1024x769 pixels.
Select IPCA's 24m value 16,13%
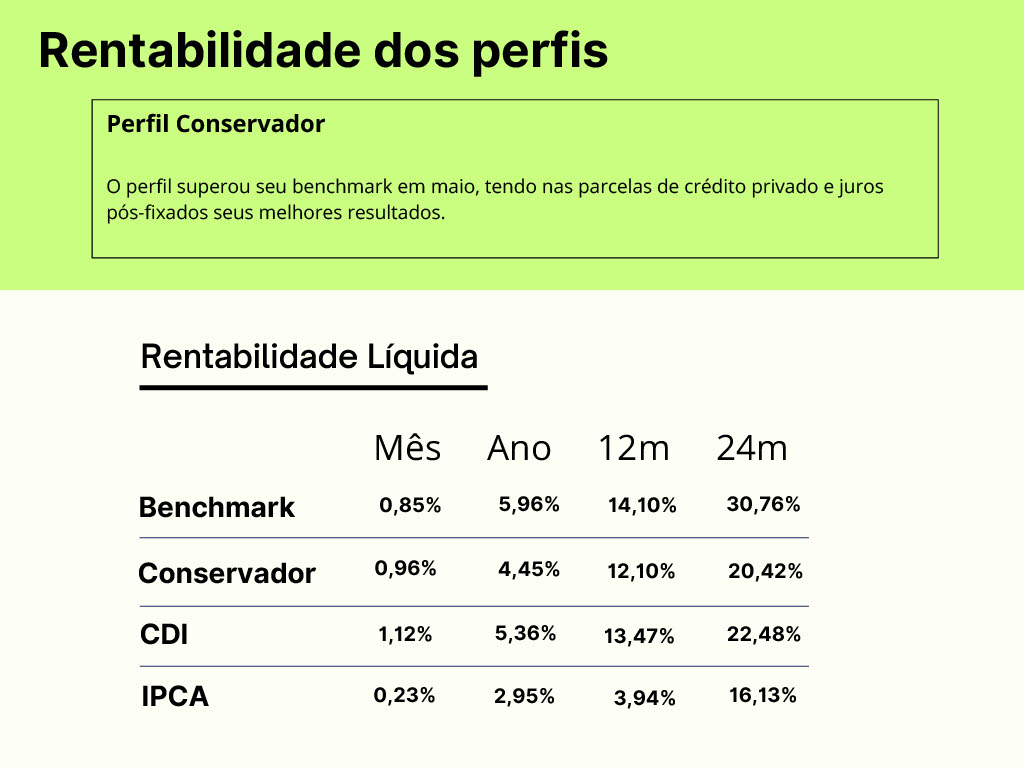pyautogui.click(x=763, y=695)
